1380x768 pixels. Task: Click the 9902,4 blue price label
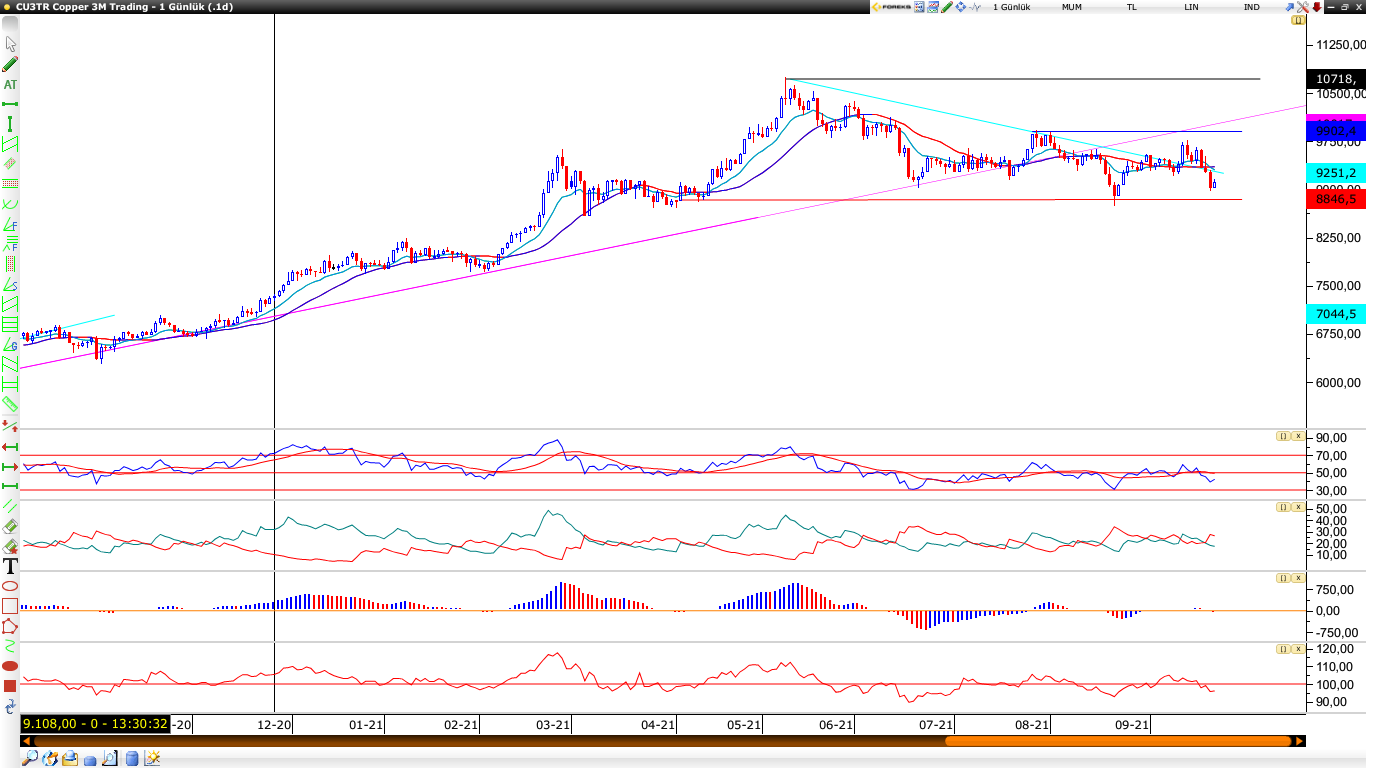tap(1336, 131)
